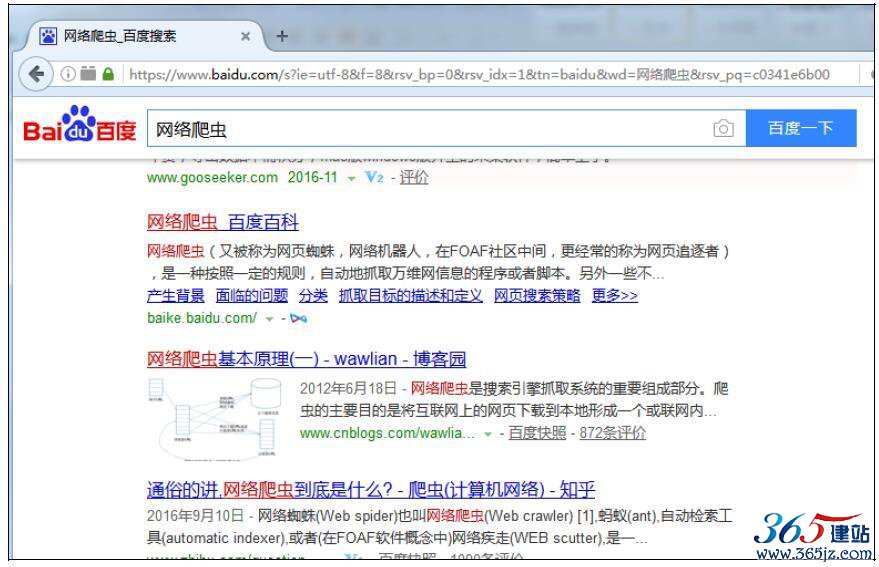Open a new tab with plus button
This screenshot has height=567, width=879.
pyautogui.click(x=282, y=36)
